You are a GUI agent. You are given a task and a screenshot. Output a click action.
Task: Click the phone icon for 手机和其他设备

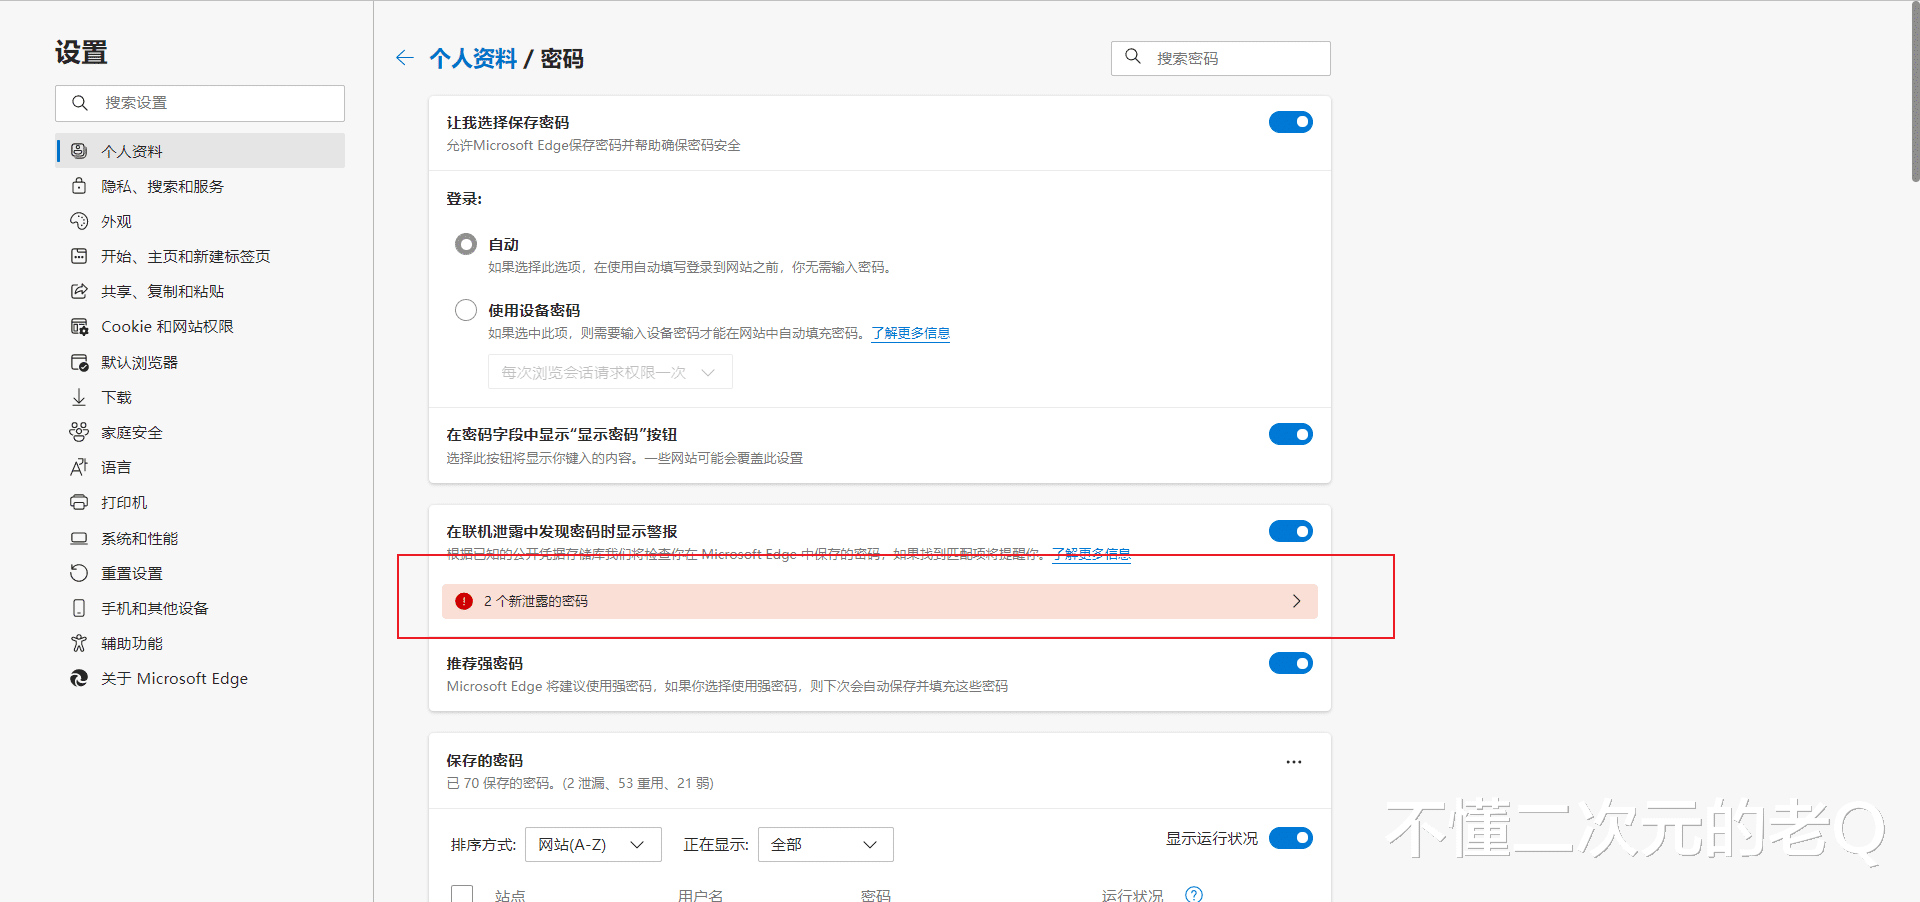tap(79, 608)
